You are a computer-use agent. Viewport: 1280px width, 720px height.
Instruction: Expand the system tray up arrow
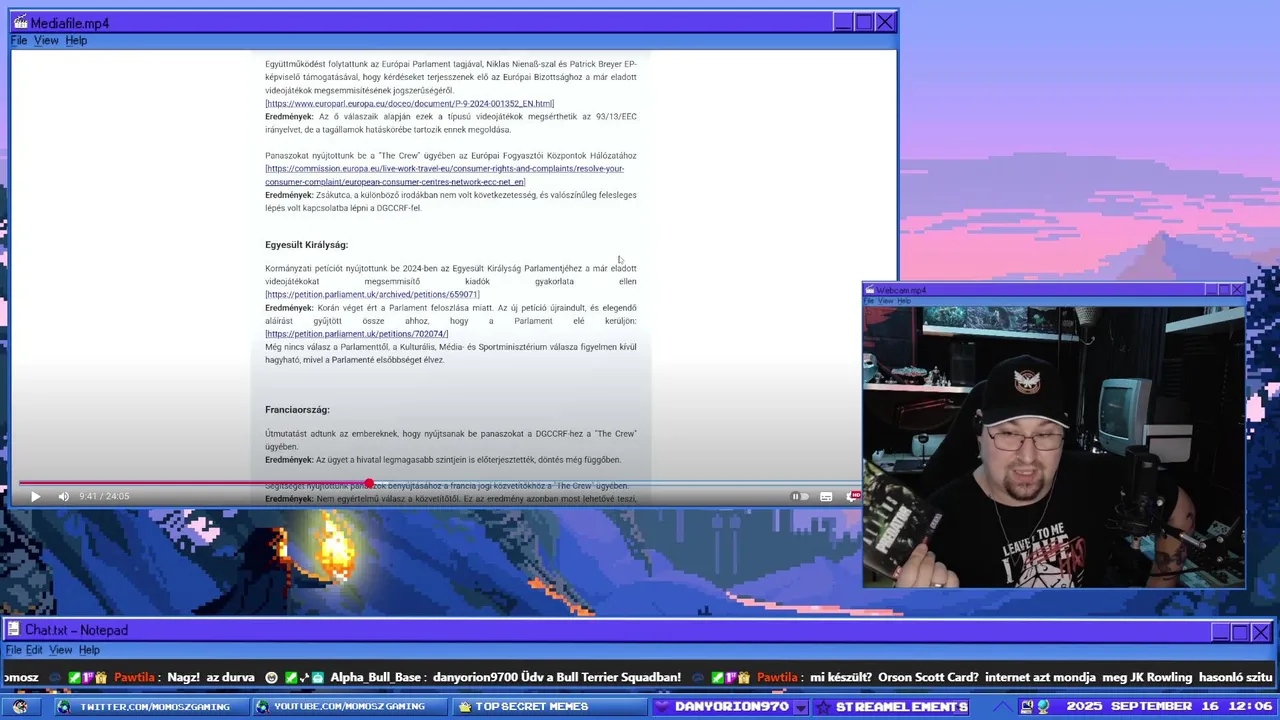click(1002, 707)
